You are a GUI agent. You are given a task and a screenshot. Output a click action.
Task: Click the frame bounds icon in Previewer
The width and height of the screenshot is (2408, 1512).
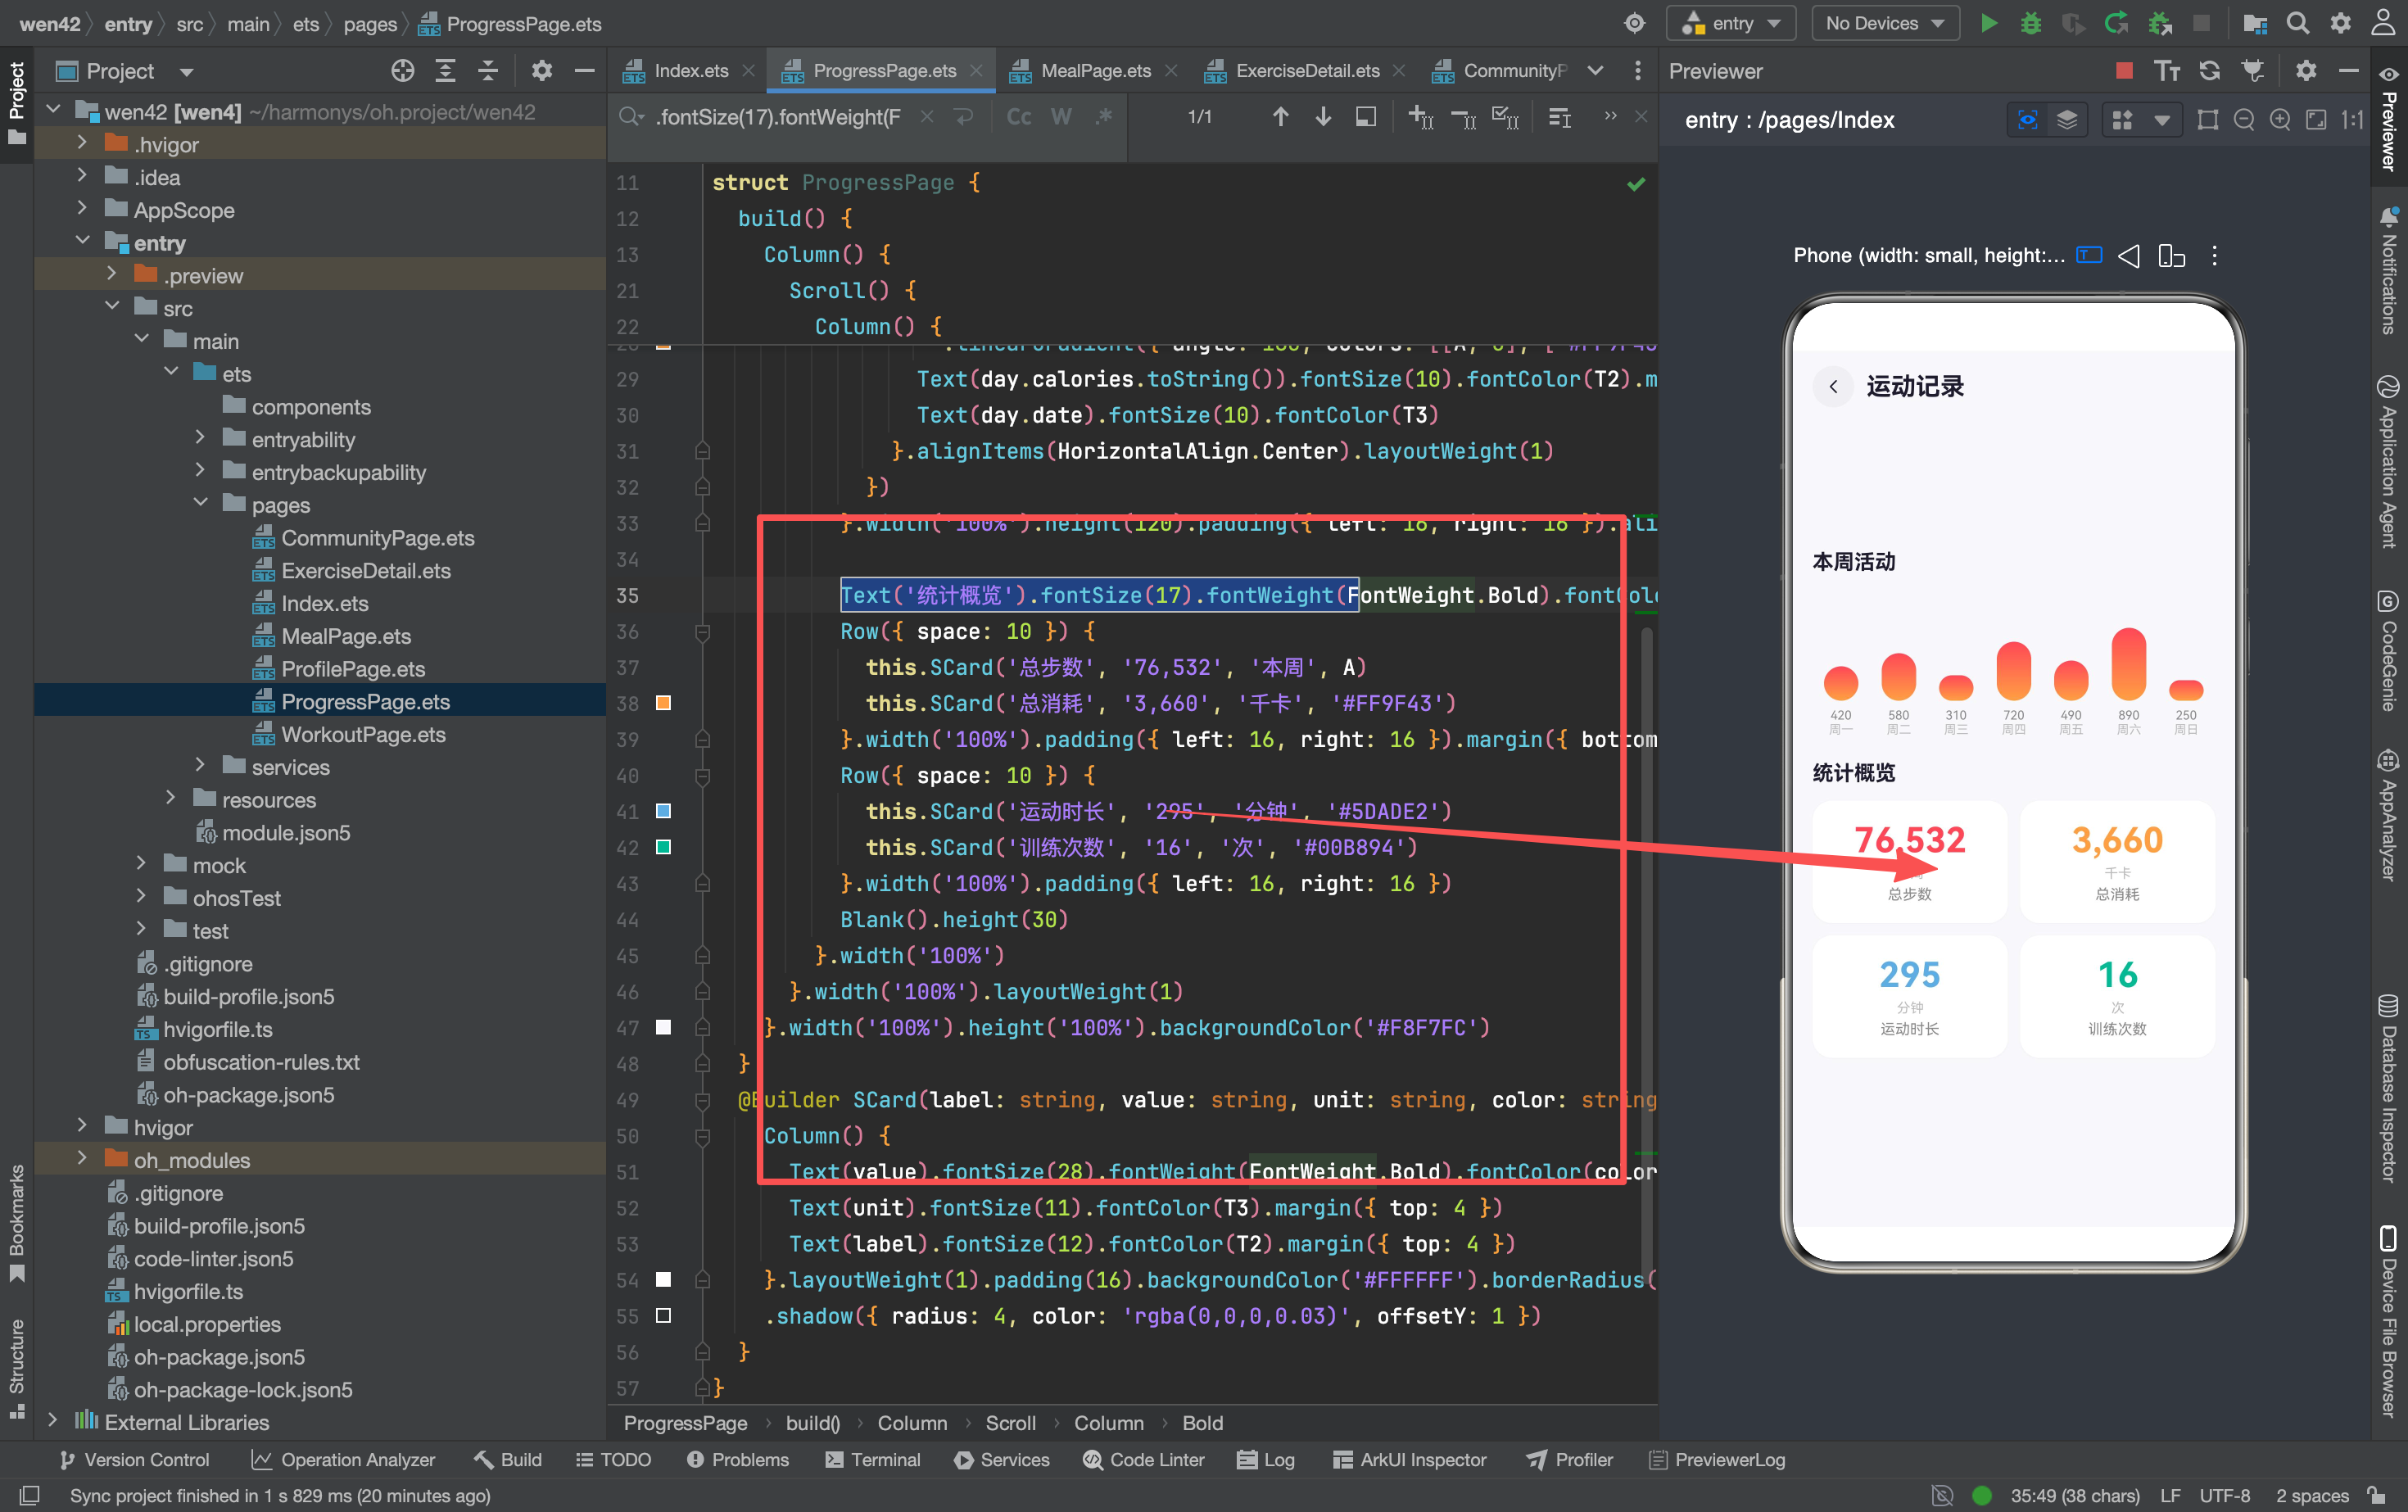point(2208,120)
